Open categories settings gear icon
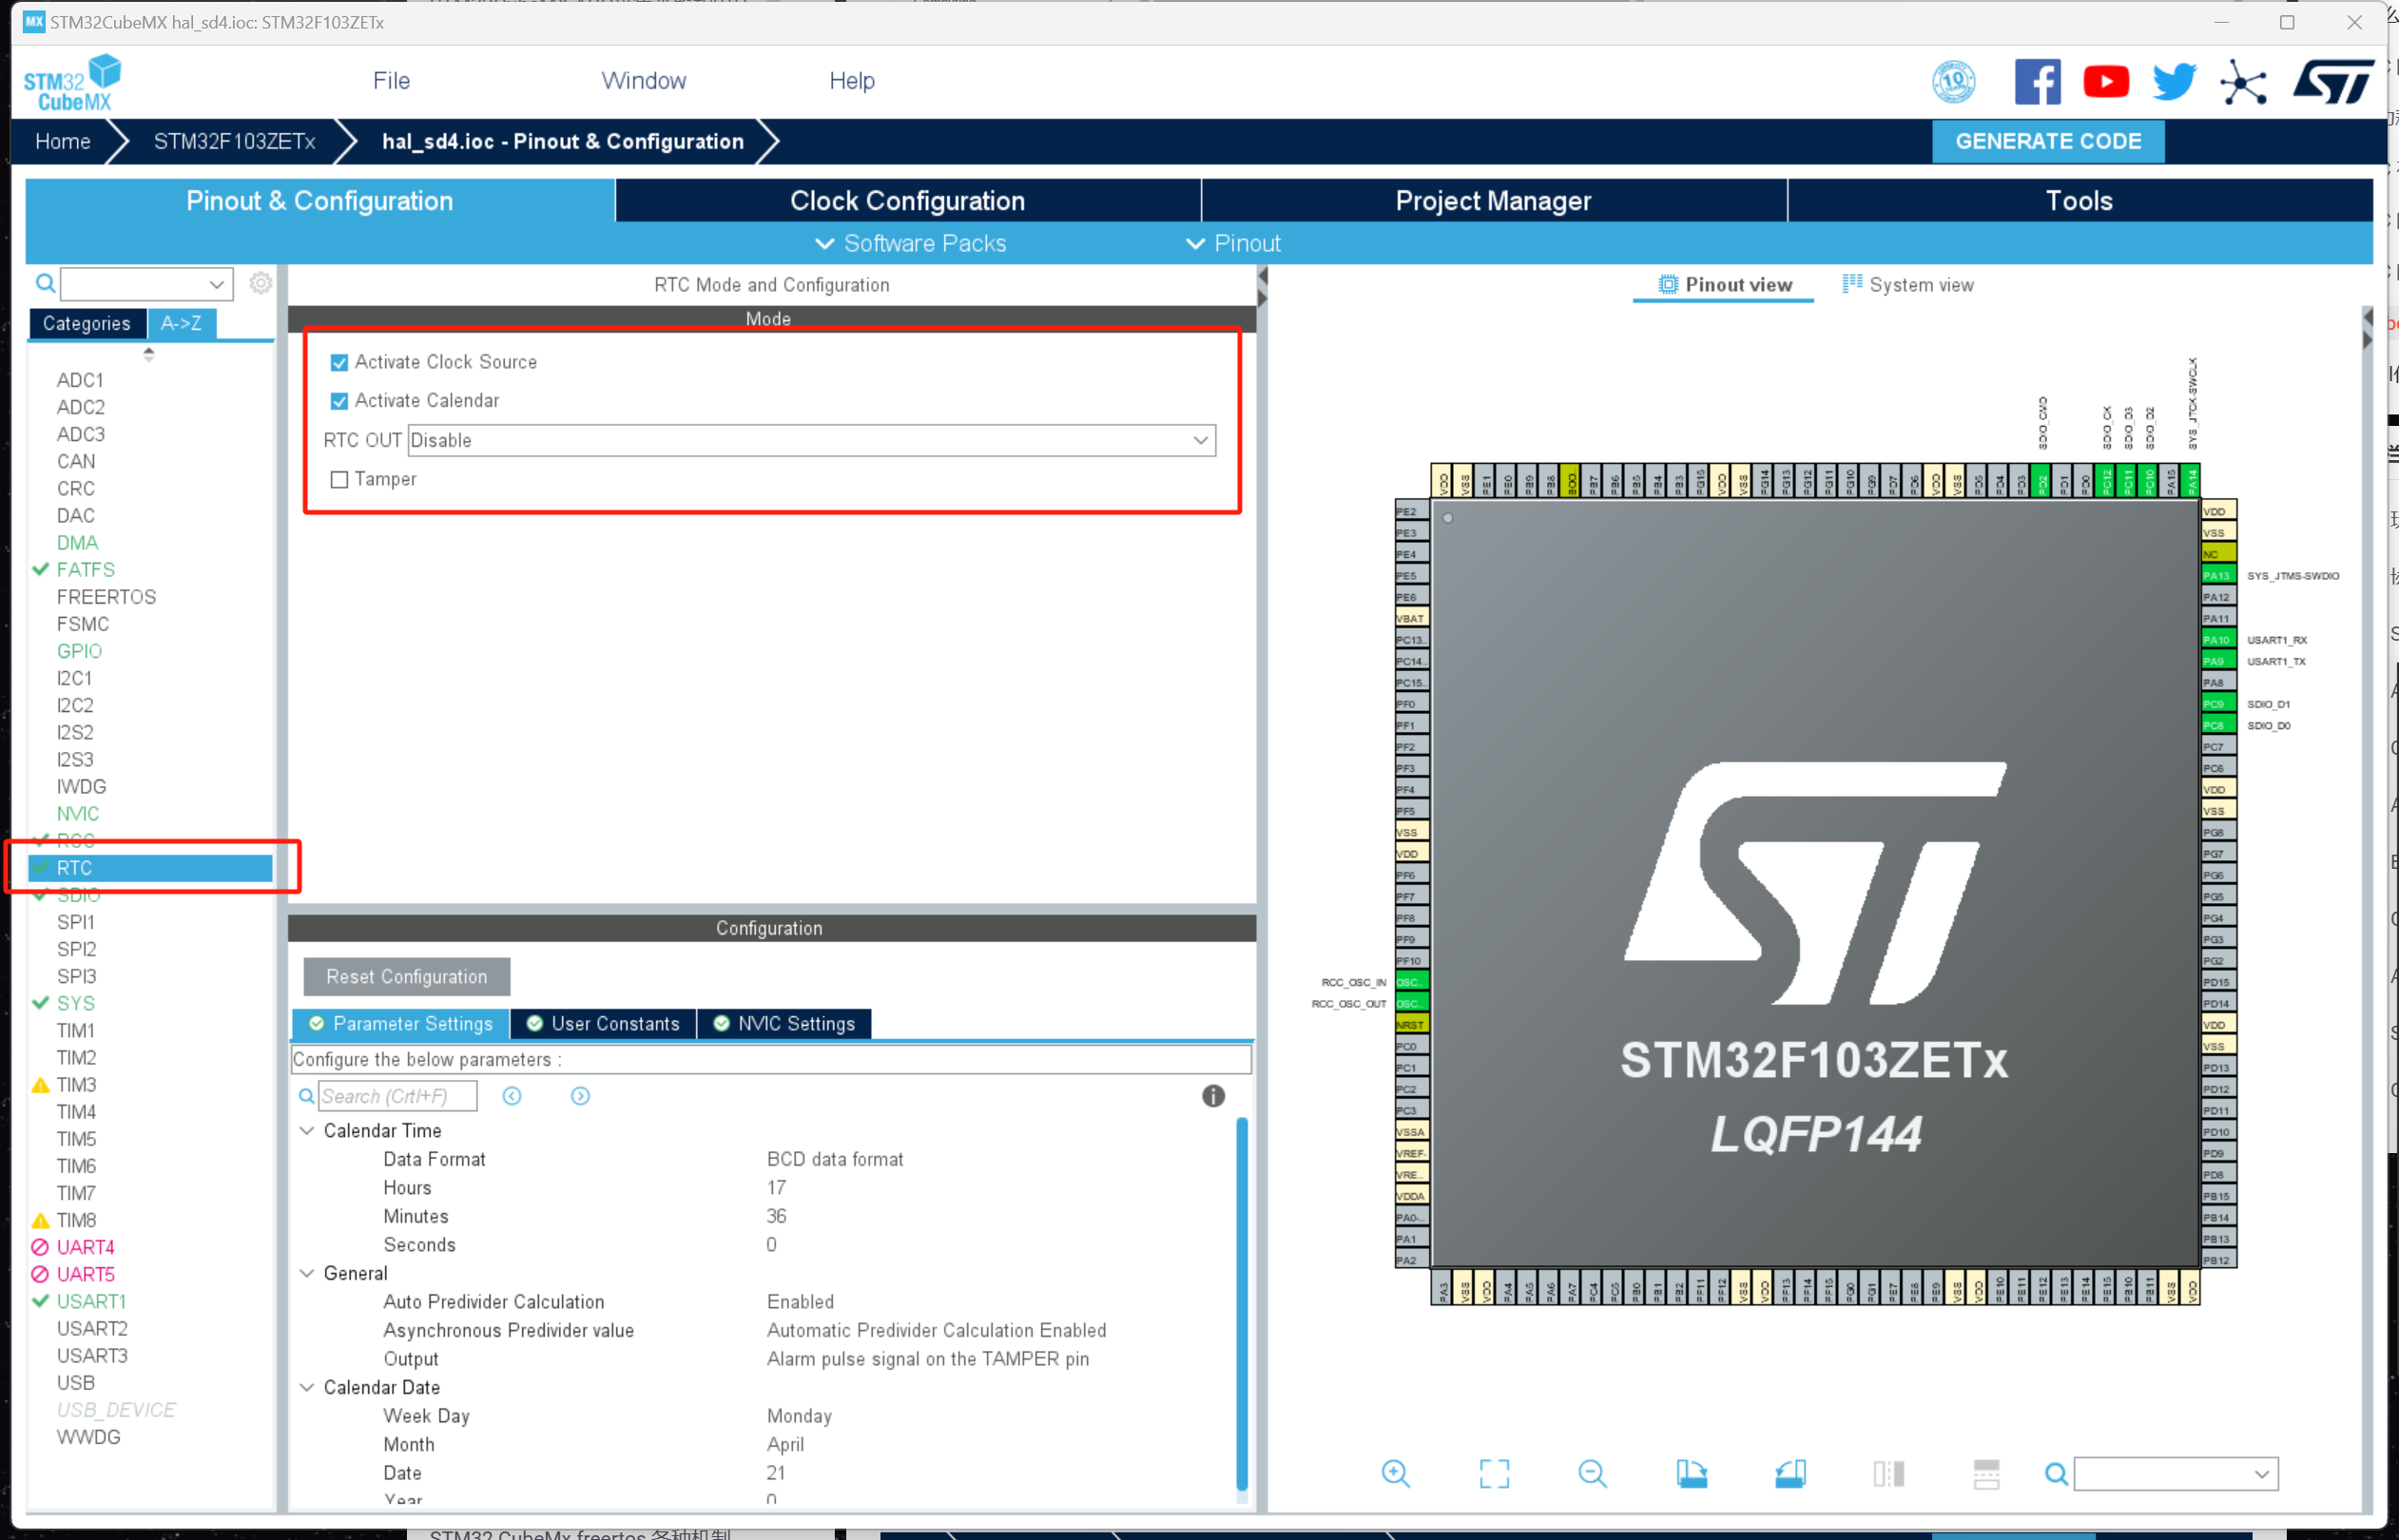Viewport: 2399px width, 1540px height. click(260, 283)
